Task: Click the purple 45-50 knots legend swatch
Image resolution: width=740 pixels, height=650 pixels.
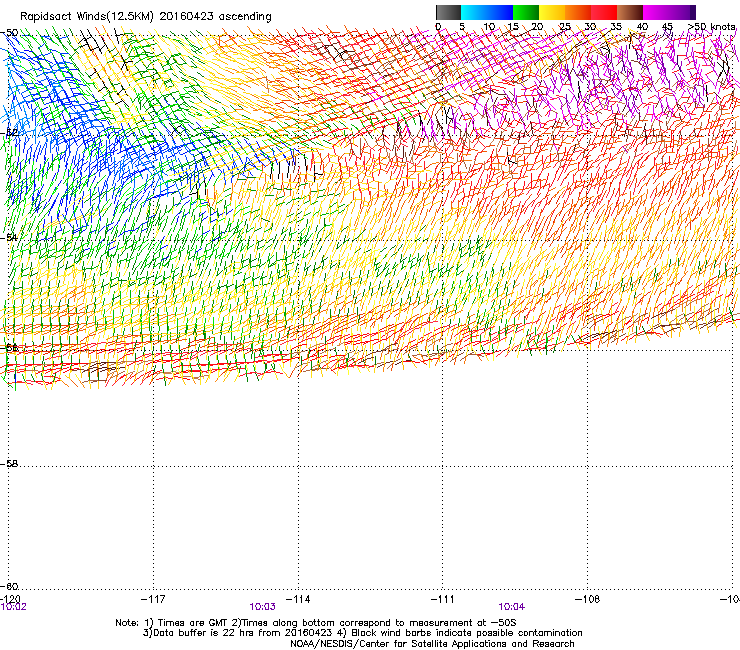Action: tap(682, 12)
